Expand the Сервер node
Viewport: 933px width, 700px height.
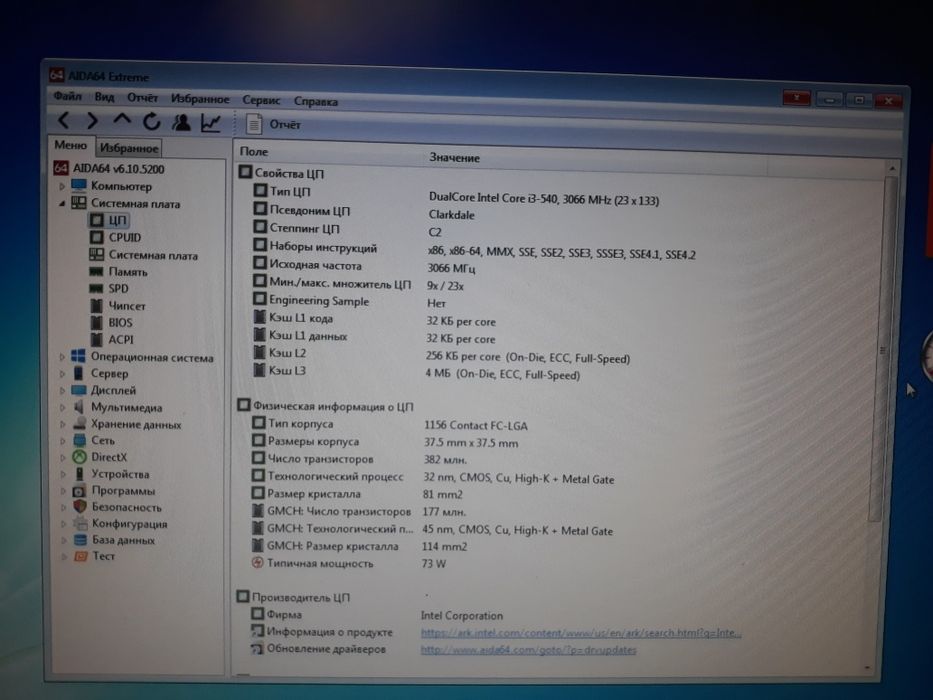[62, 374]
